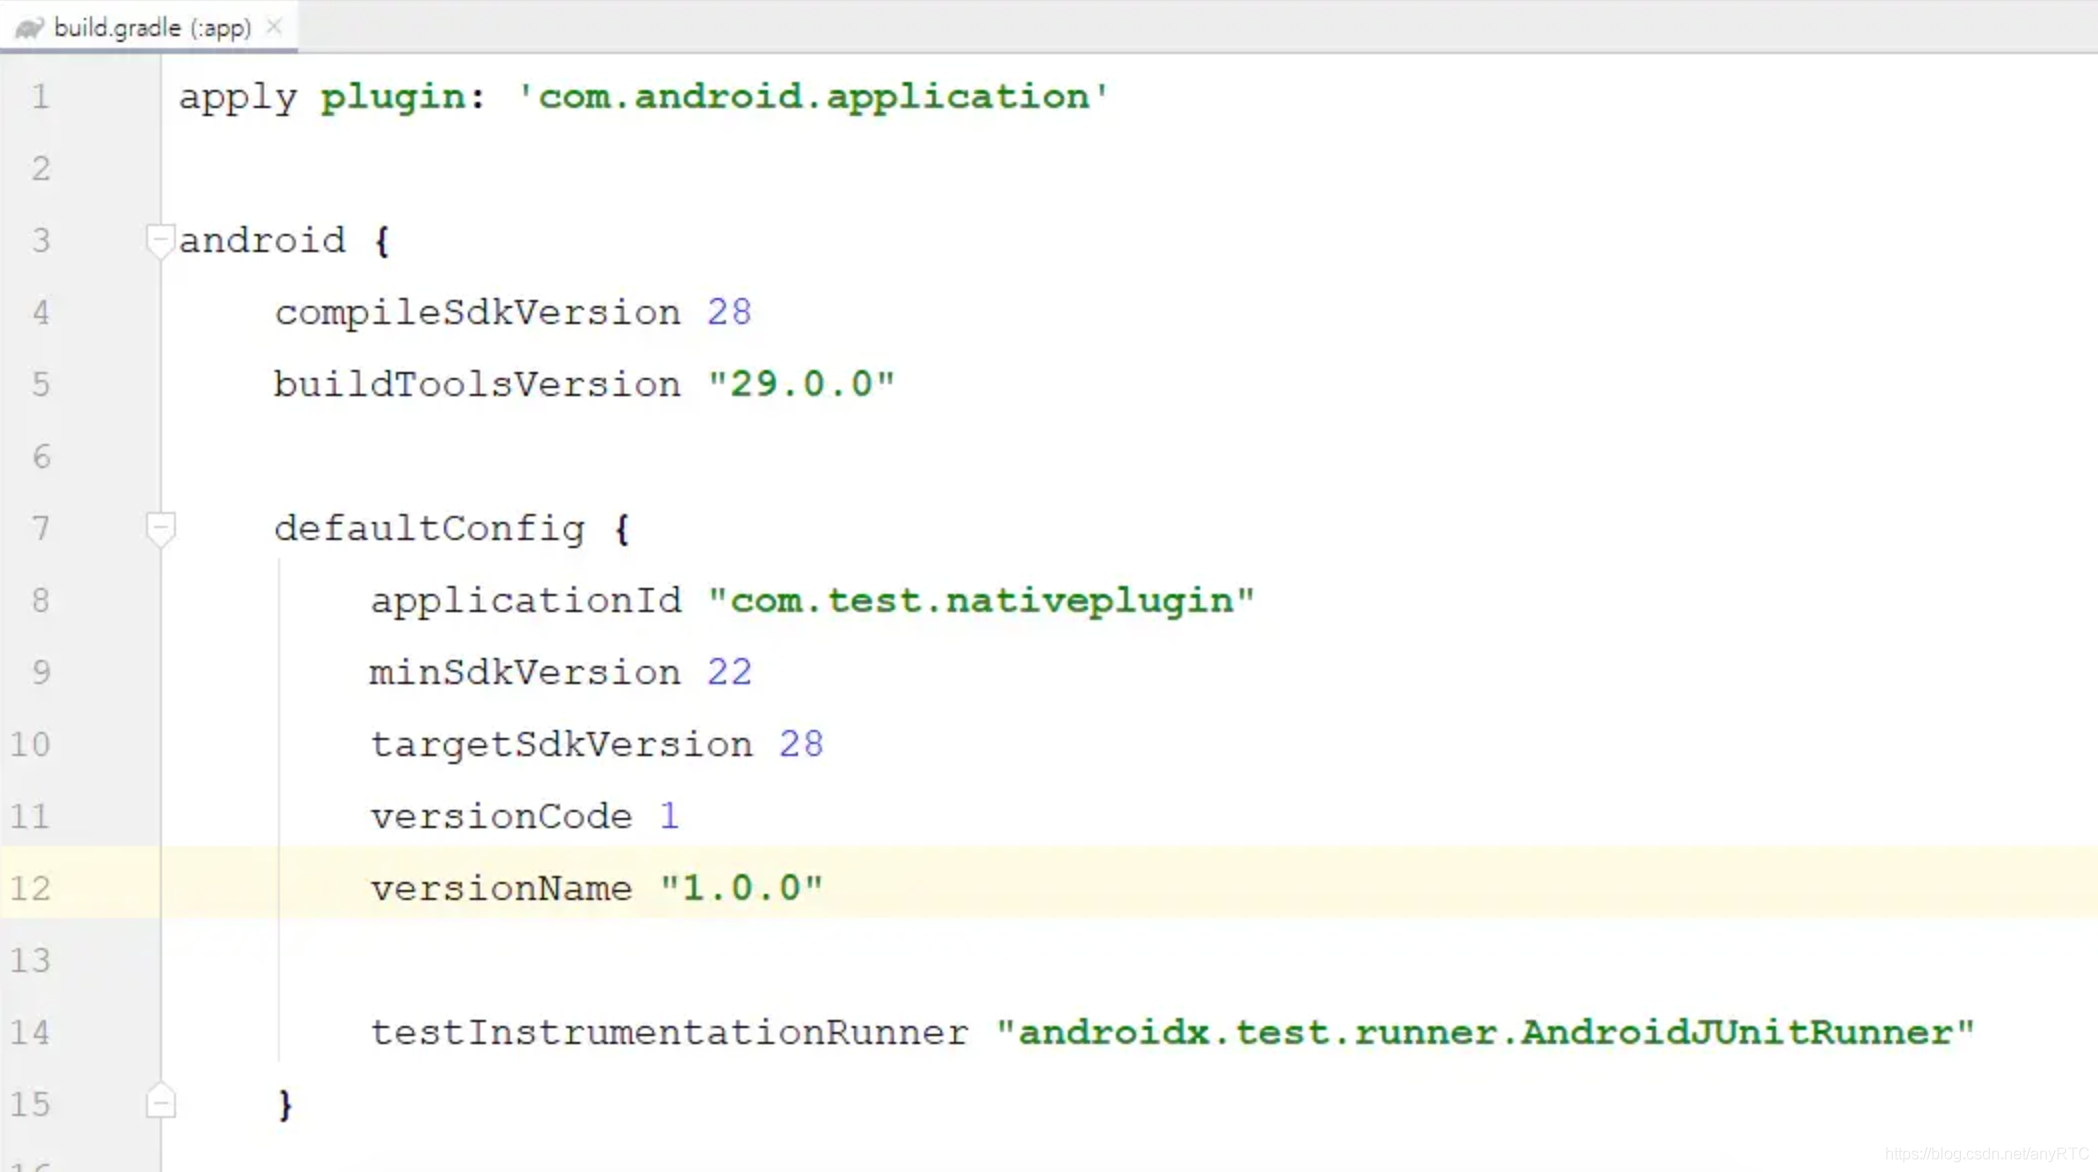Click the word apply on line 1
This screenshot has height=1172, width=2098.
point(238,99)
